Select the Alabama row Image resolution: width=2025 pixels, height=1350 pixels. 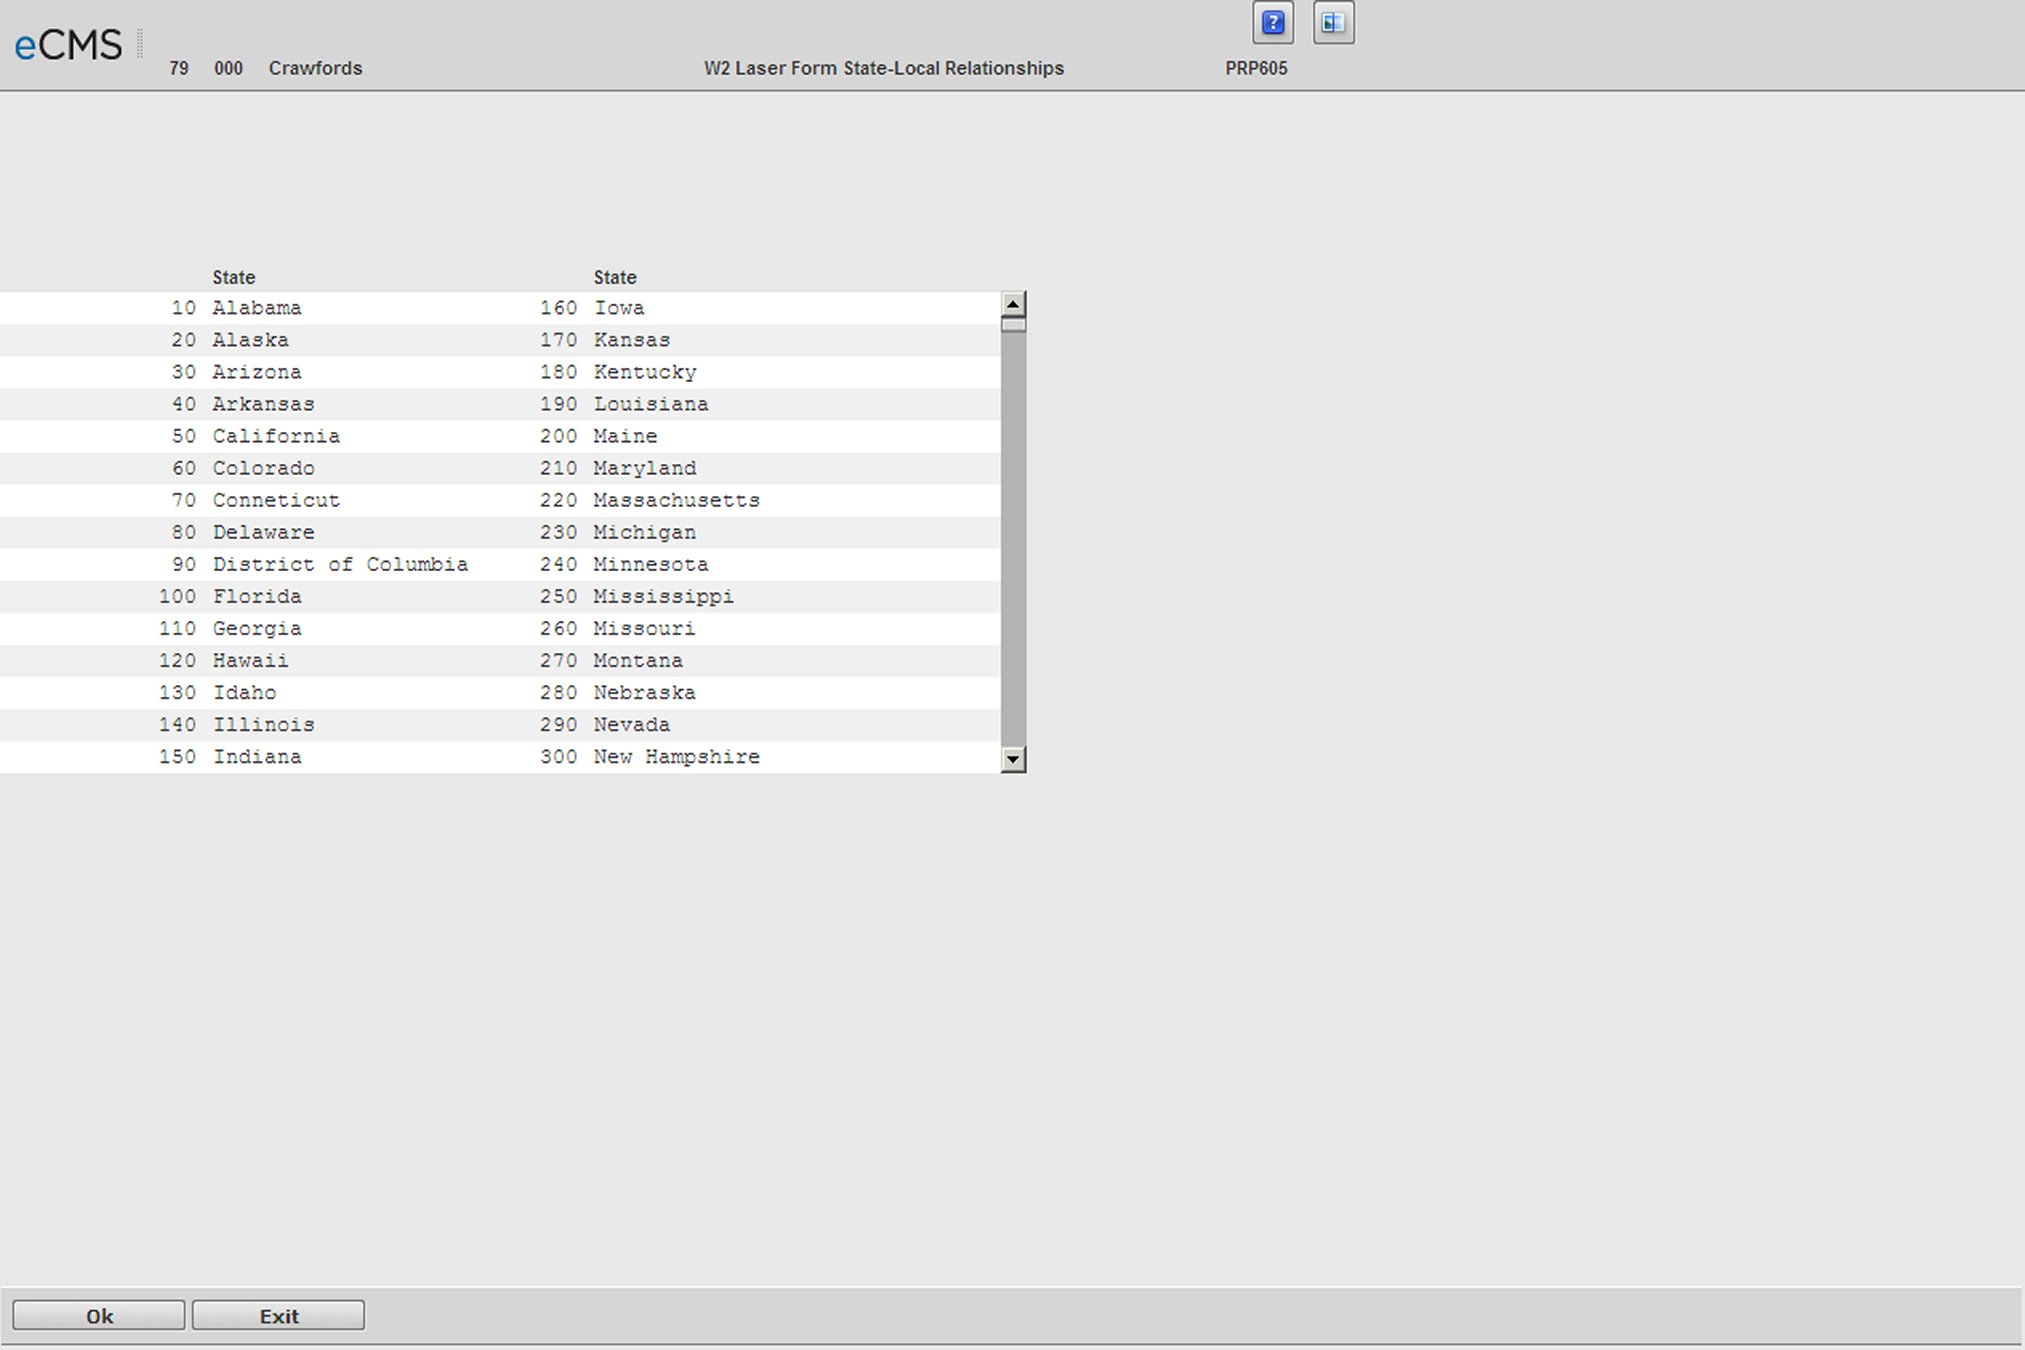click(x=257, y=308)
